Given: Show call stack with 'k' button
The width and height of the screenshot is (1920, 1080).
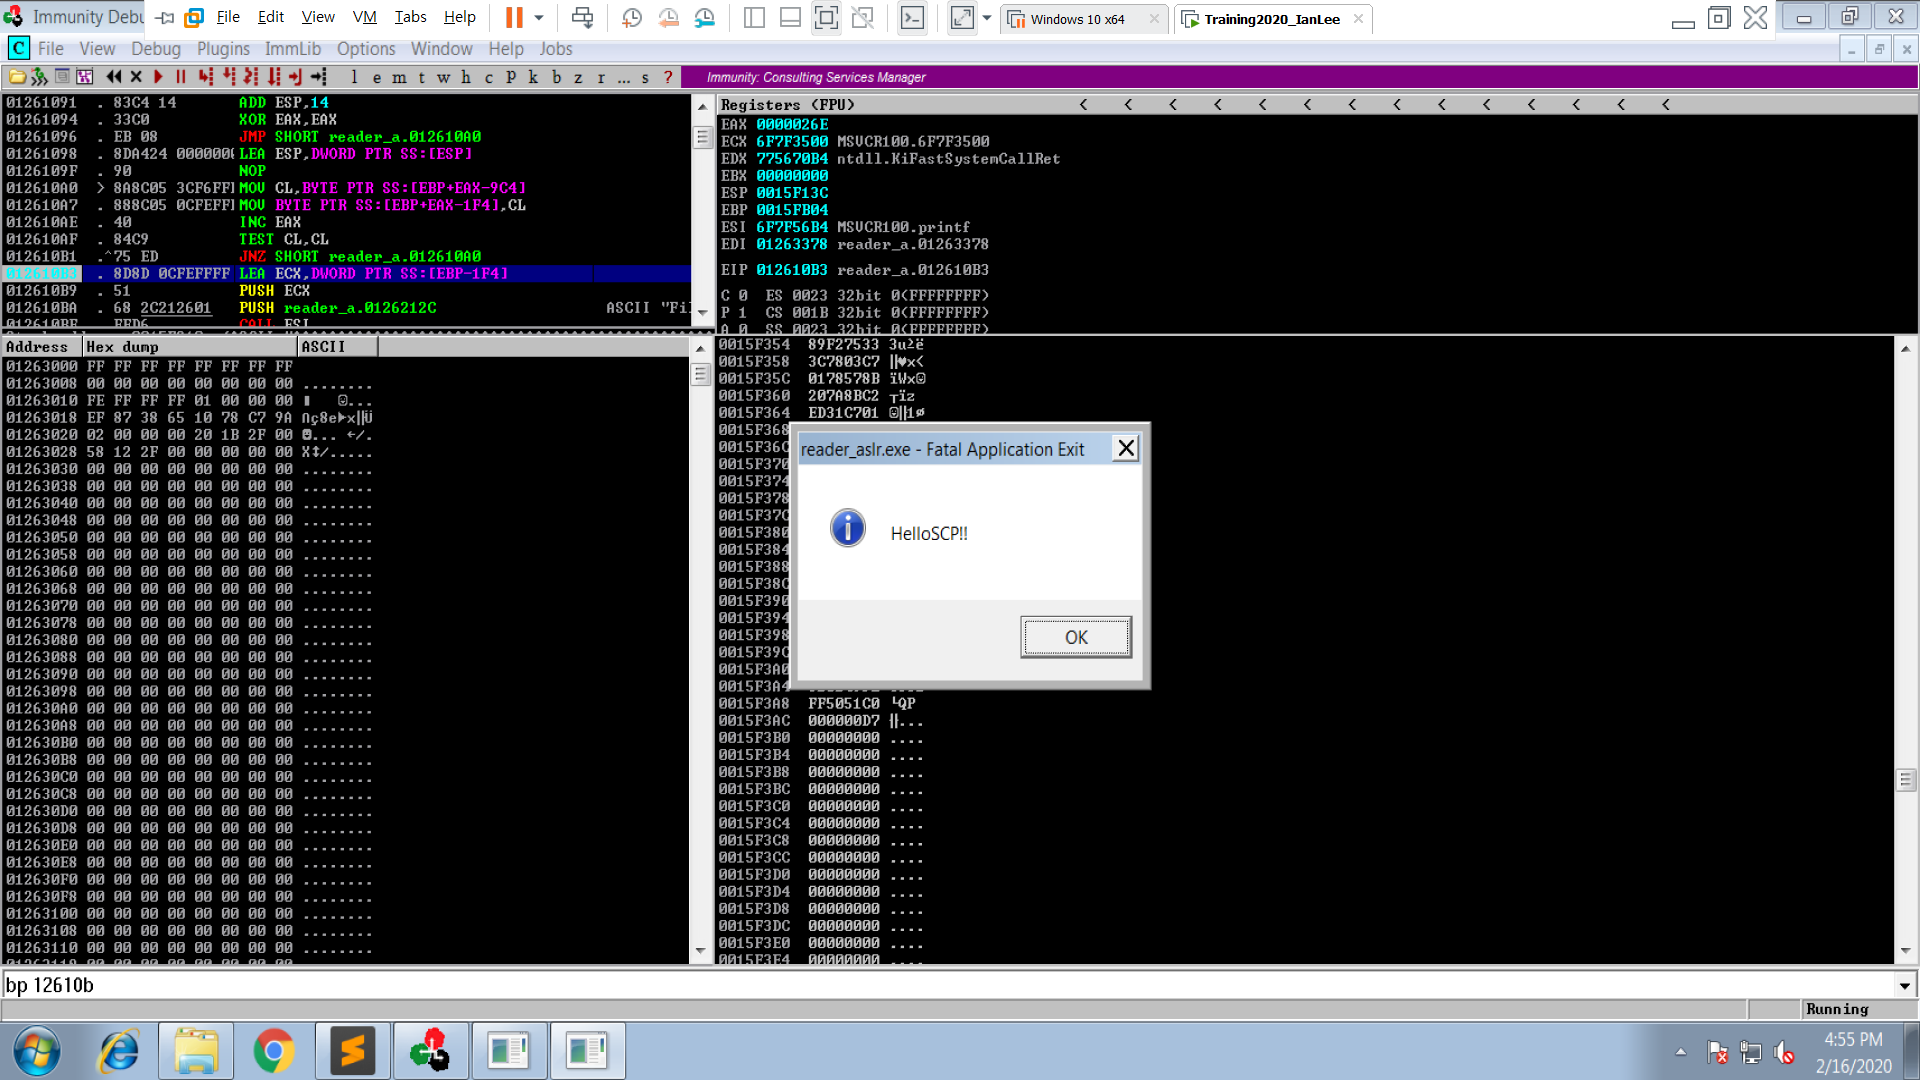Looking at the screenshot, I should (533, 77).
